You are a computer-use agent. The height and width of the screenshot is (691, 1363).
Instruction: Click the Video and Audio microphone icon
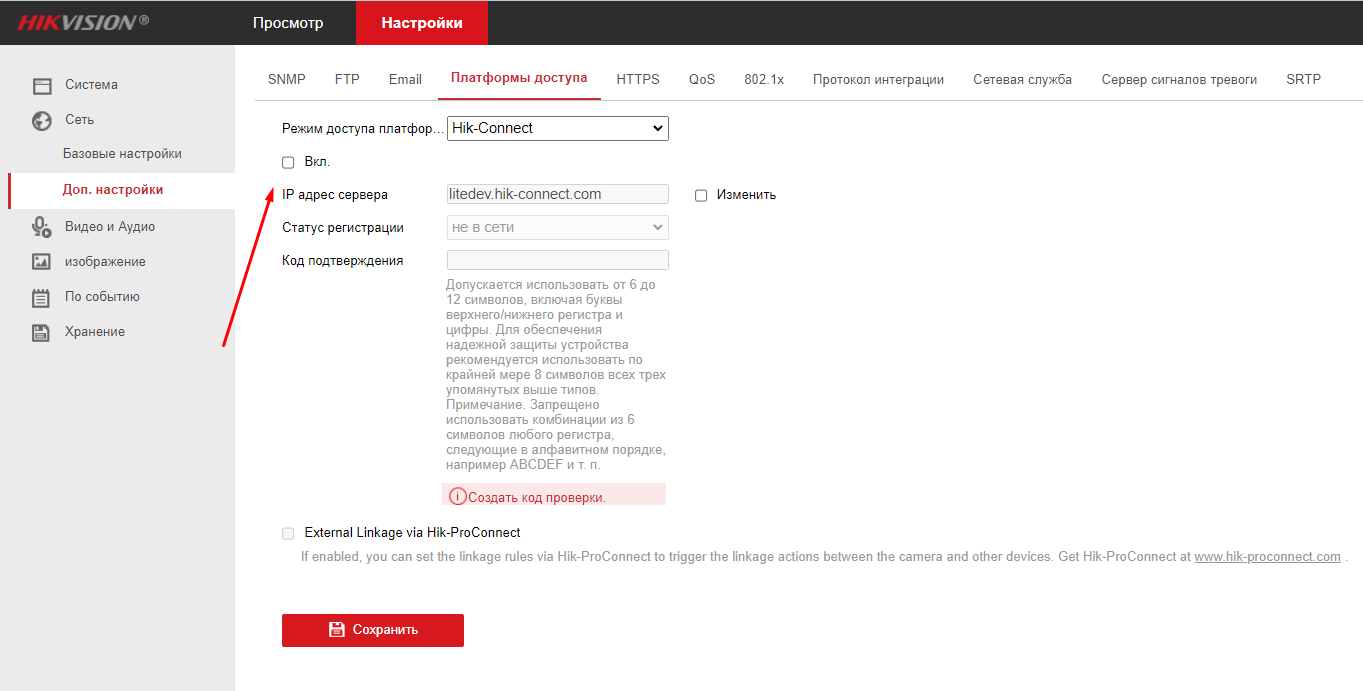click(42, 227)
